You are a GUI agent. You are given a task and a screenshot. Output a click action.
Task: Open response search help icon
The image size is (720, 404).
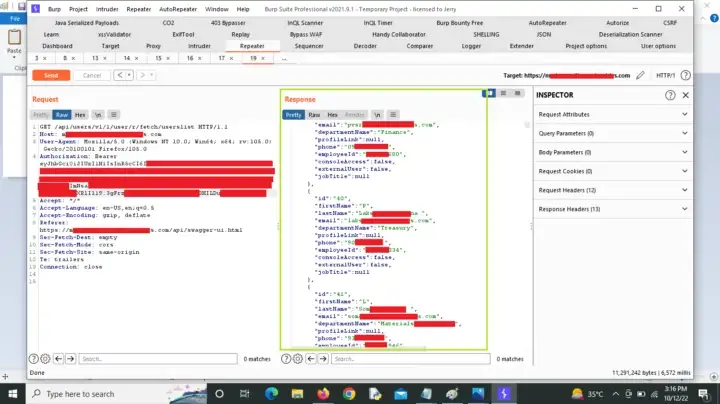point(286,359)
